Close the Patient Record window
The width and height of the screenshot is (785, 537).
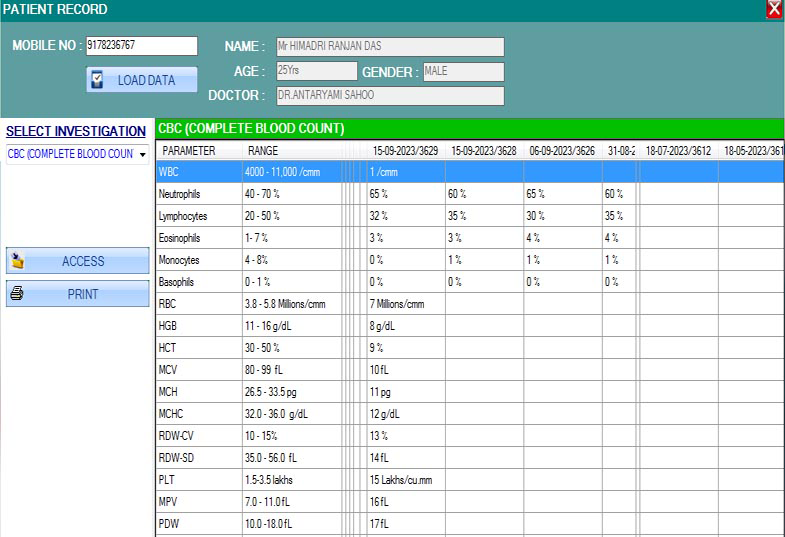pyautogui.click(x=773, y=10)
